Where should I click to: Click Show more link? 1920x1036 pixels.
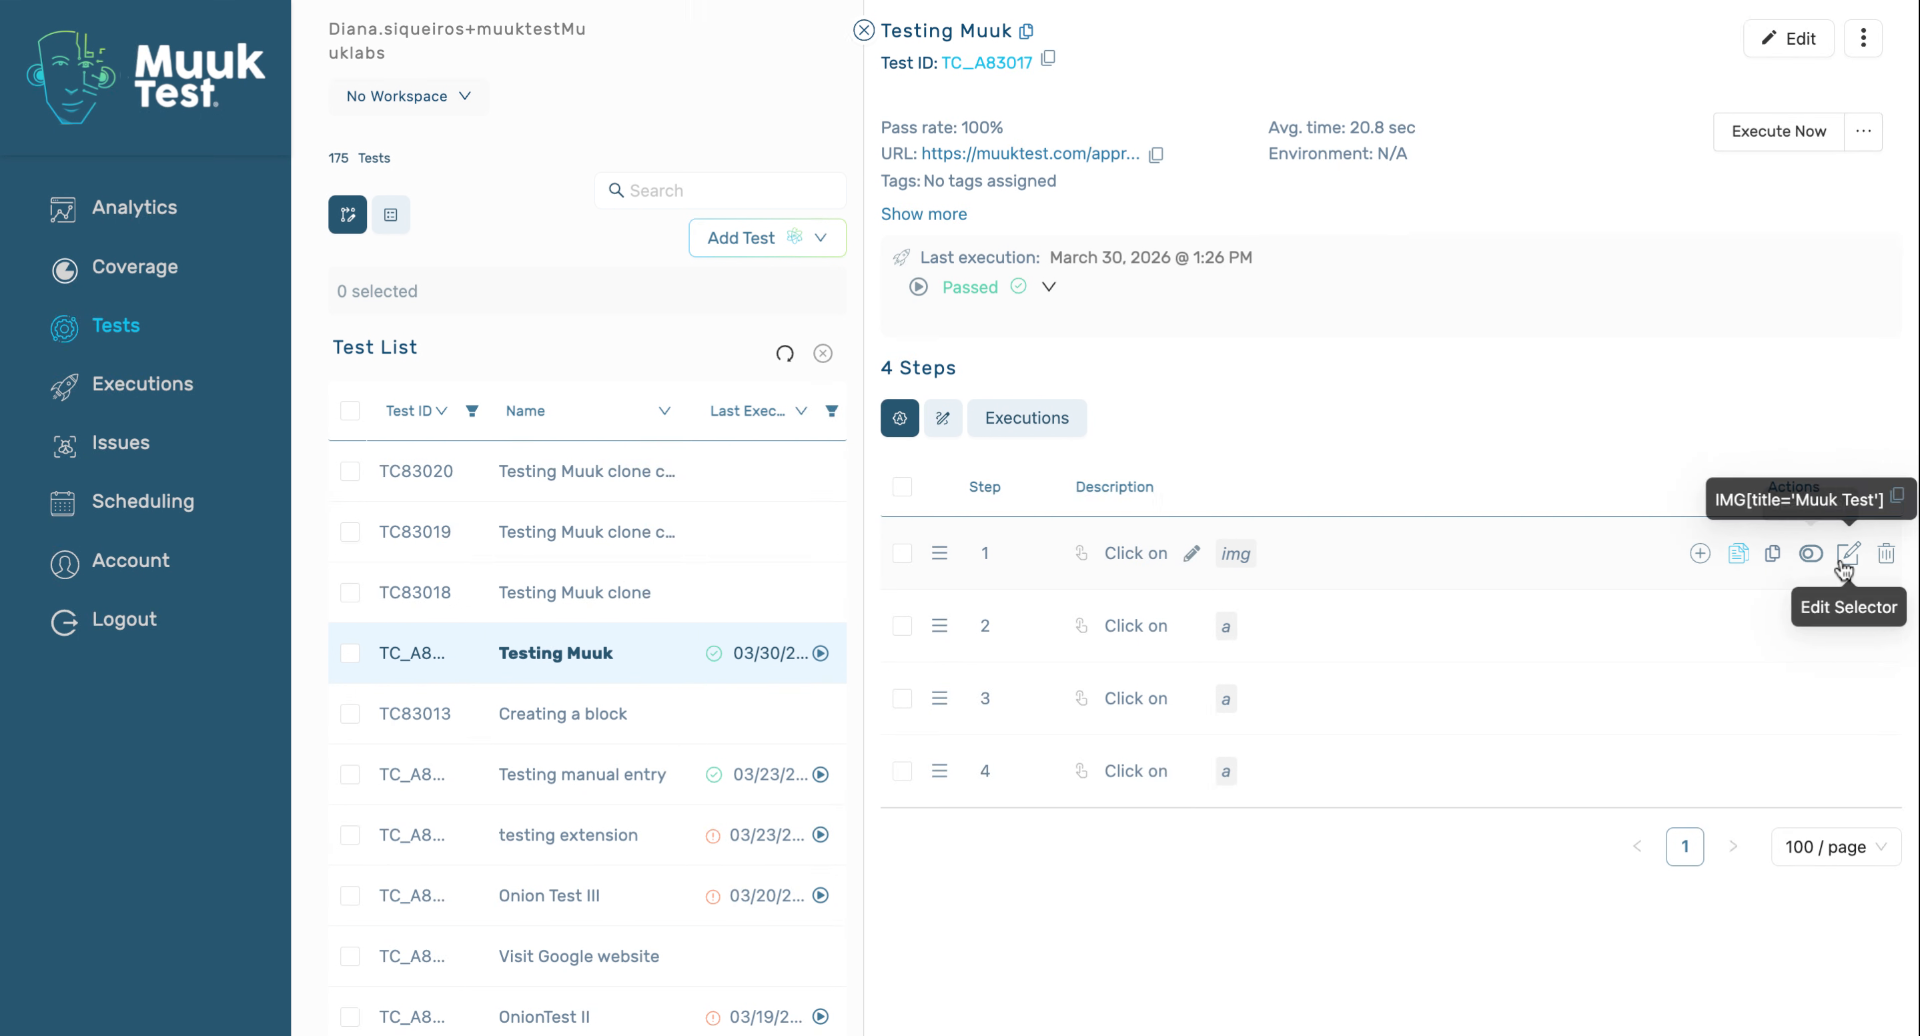click(x=923, y=214)
